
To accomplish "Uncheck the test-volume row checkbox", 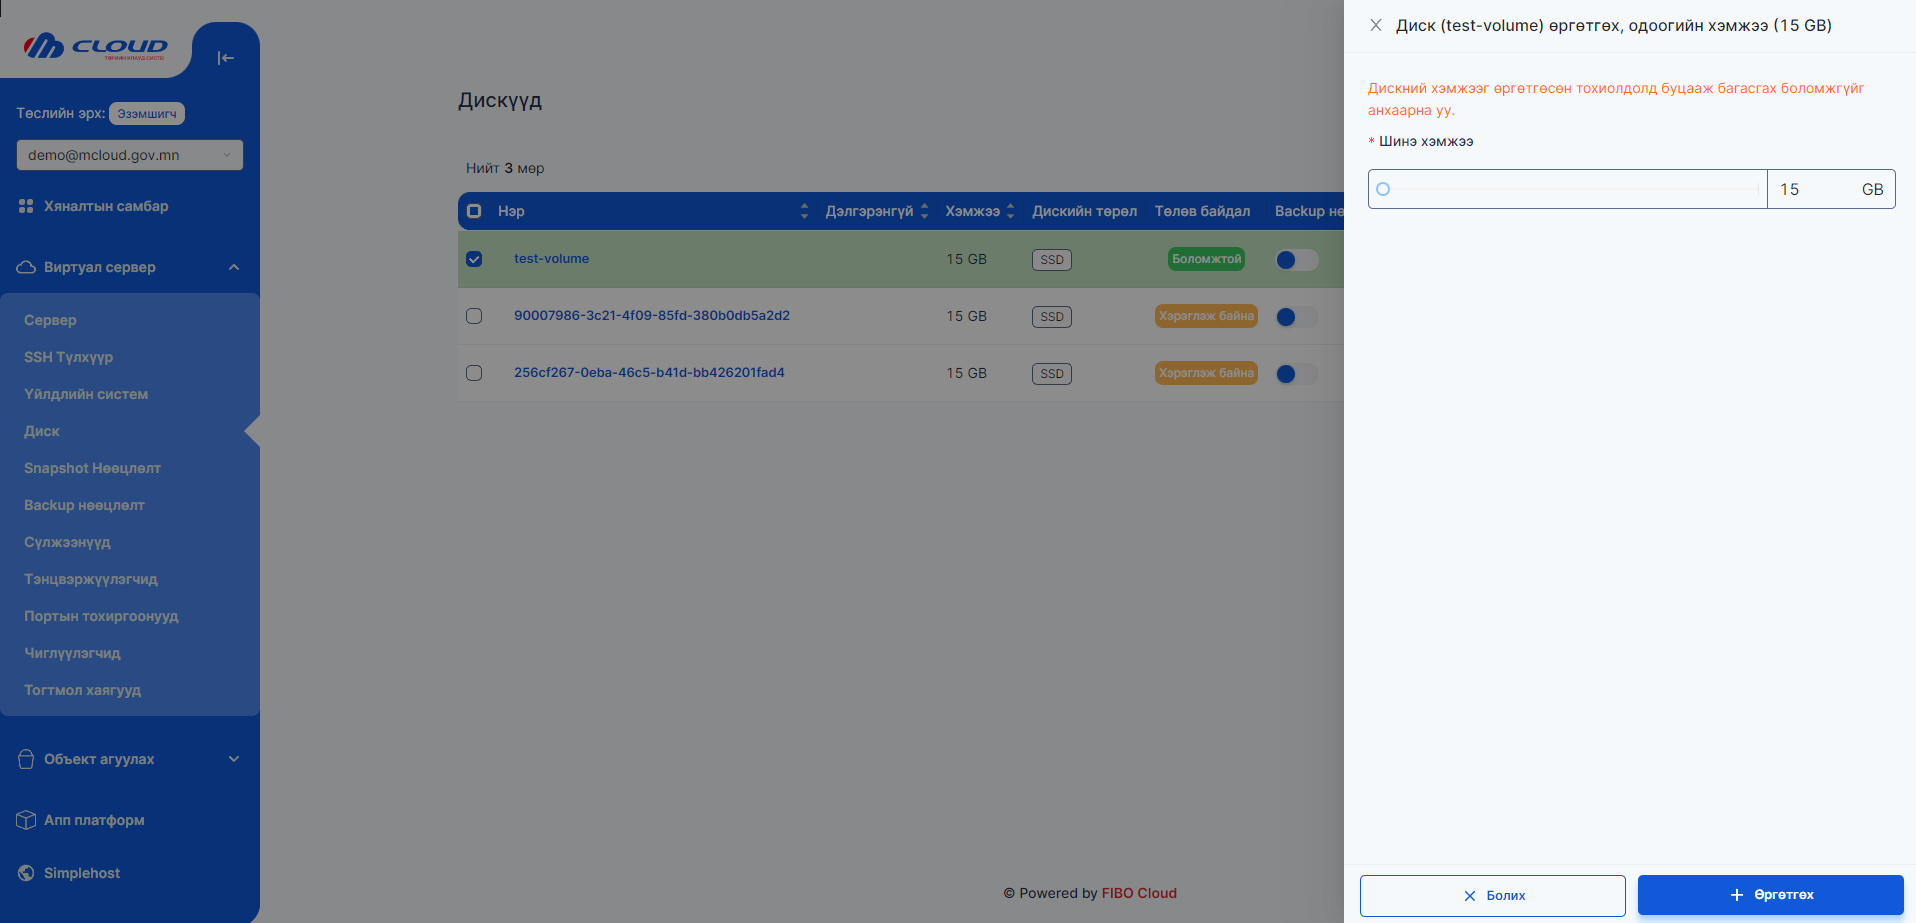I will pyautogui.click(x=474, y=259).
